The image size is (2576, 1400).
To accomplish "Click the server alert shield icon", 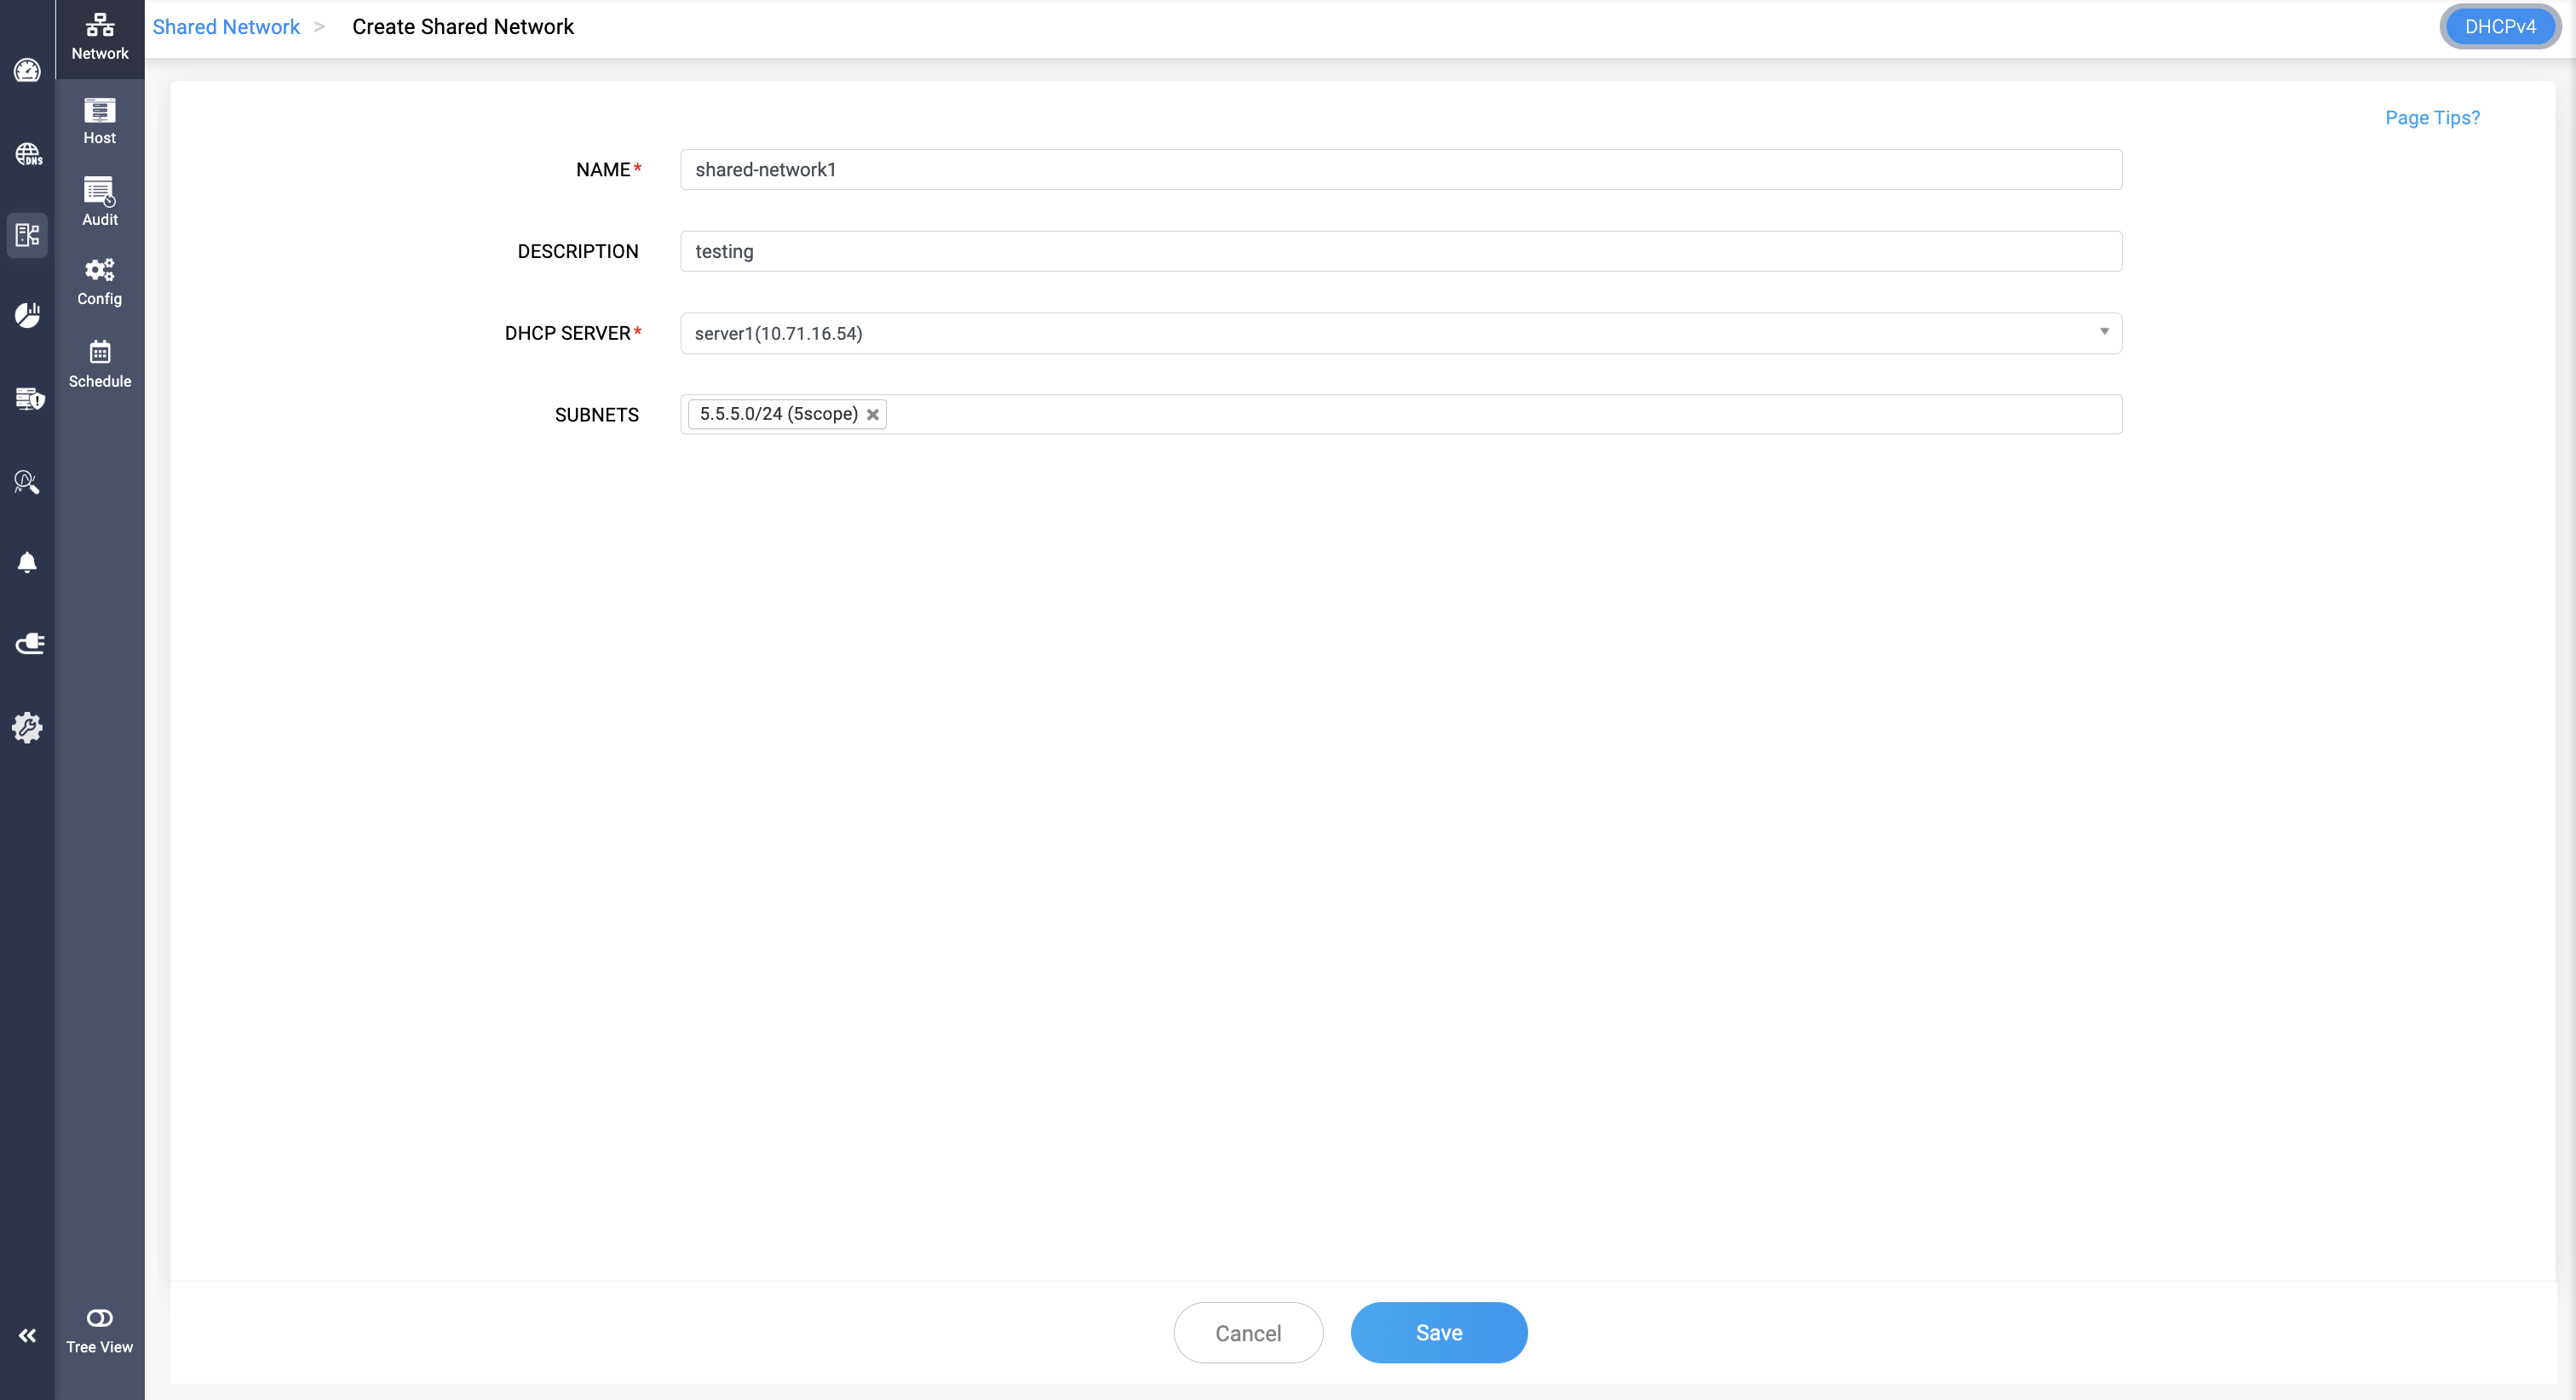I will point(29,398).
